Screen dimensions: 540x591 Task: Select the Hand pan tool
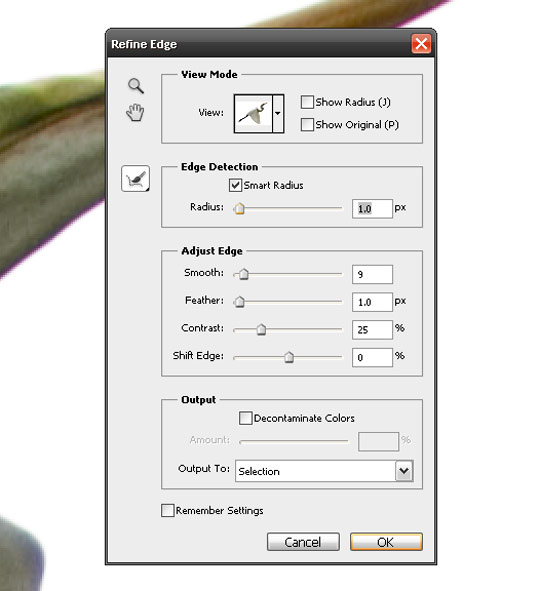pyautogui.click(x=135, y=112)
